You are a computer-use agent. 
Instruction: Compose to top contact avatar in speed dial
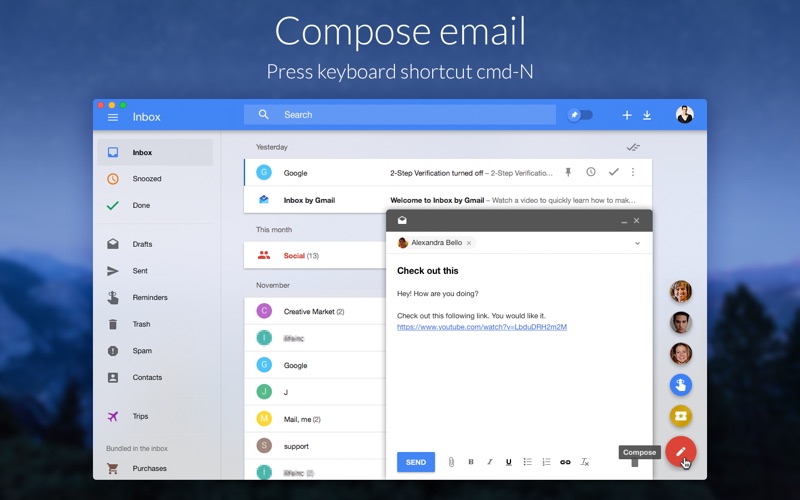(x=681, y=291)
